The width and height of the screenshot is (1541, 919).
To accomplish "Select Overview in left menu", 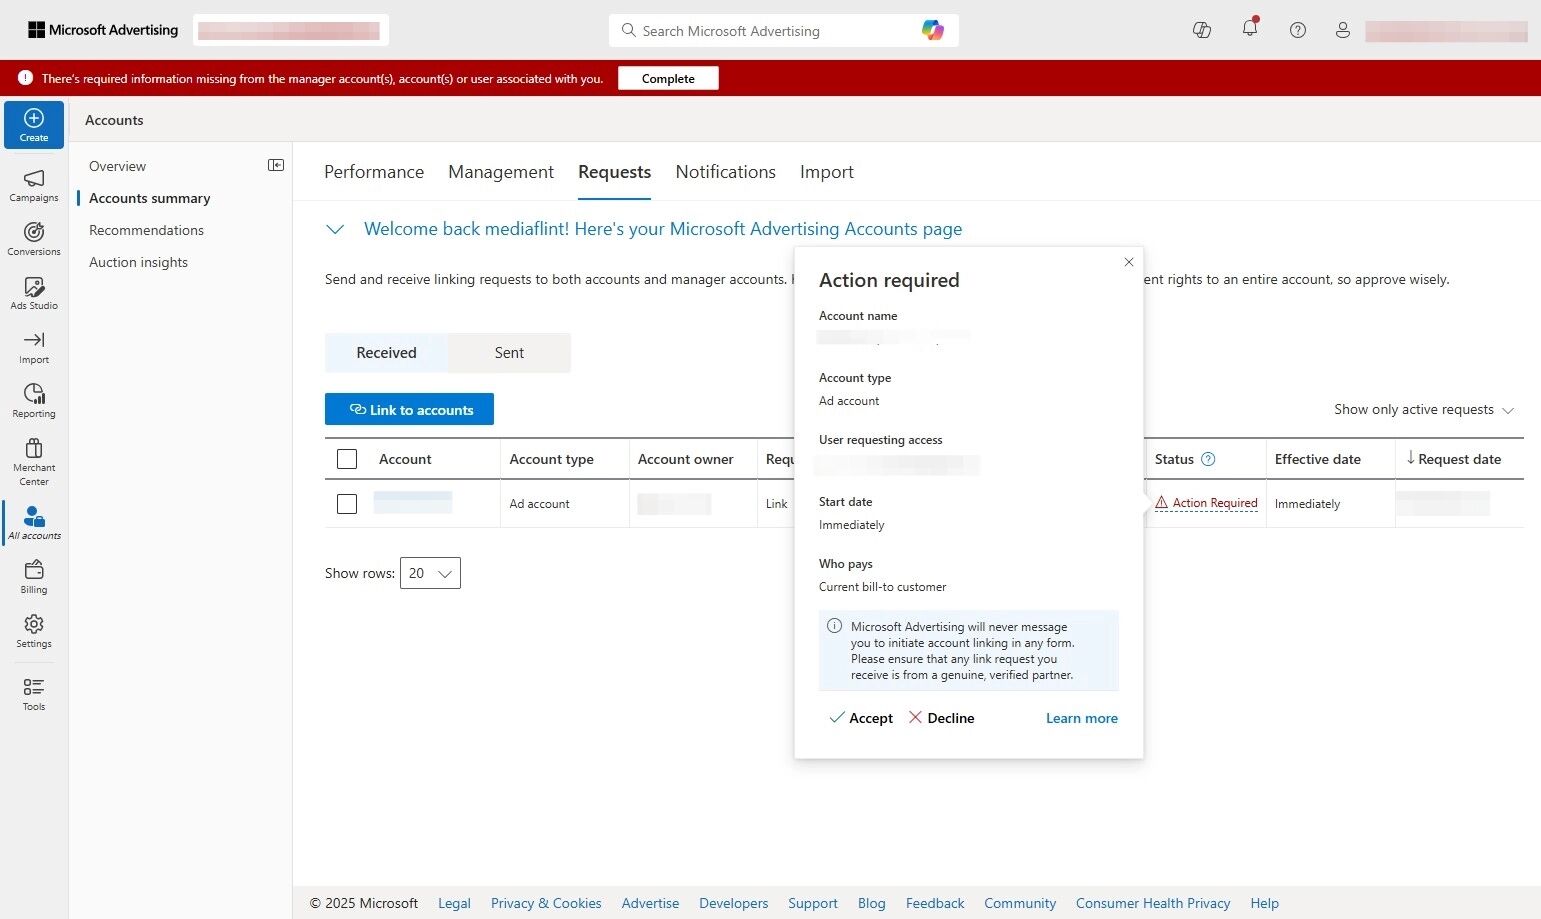I will [x=117, y=166].
